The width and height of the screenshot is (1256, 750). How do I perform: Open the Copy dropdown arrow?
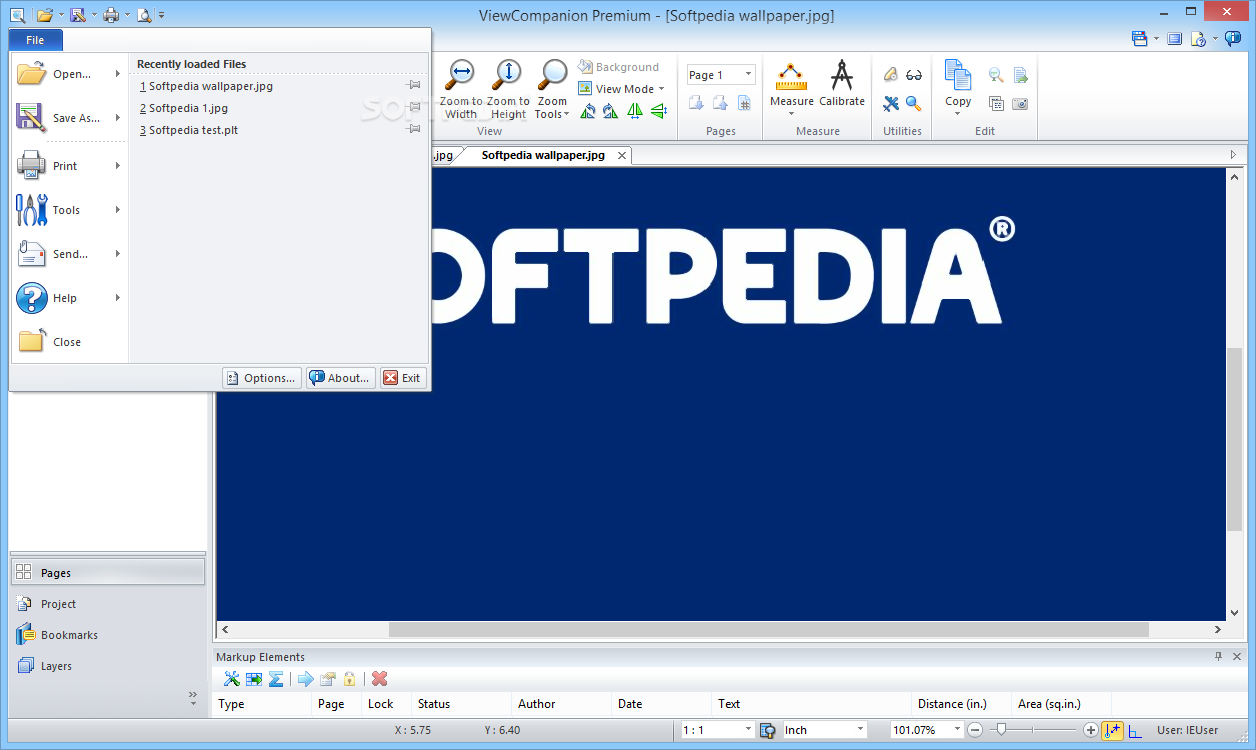click(958, 113)
